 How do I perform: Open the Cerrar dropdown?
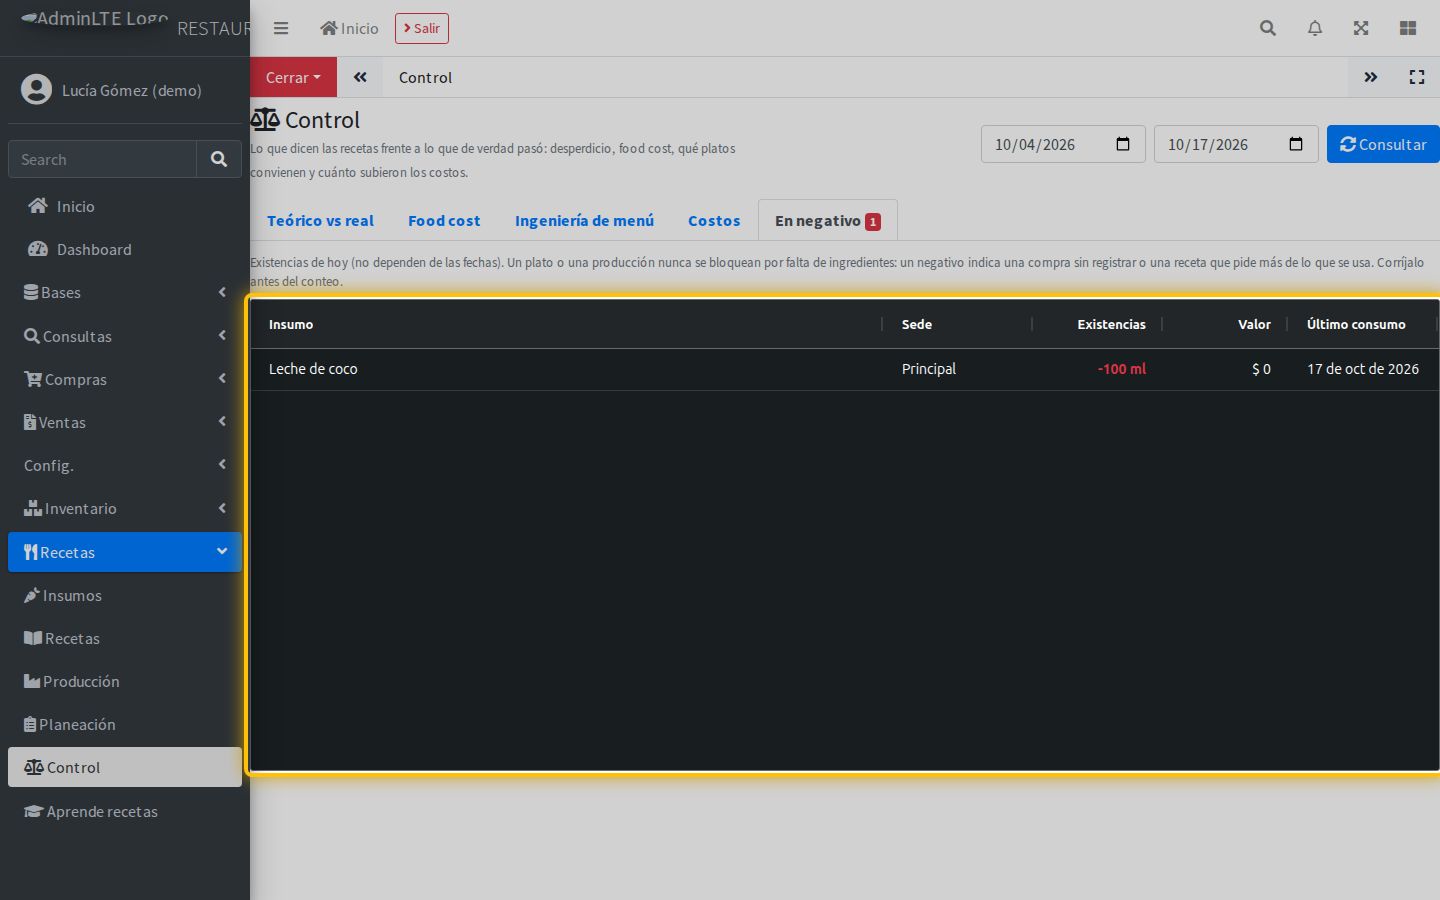[x=293, y=77]
